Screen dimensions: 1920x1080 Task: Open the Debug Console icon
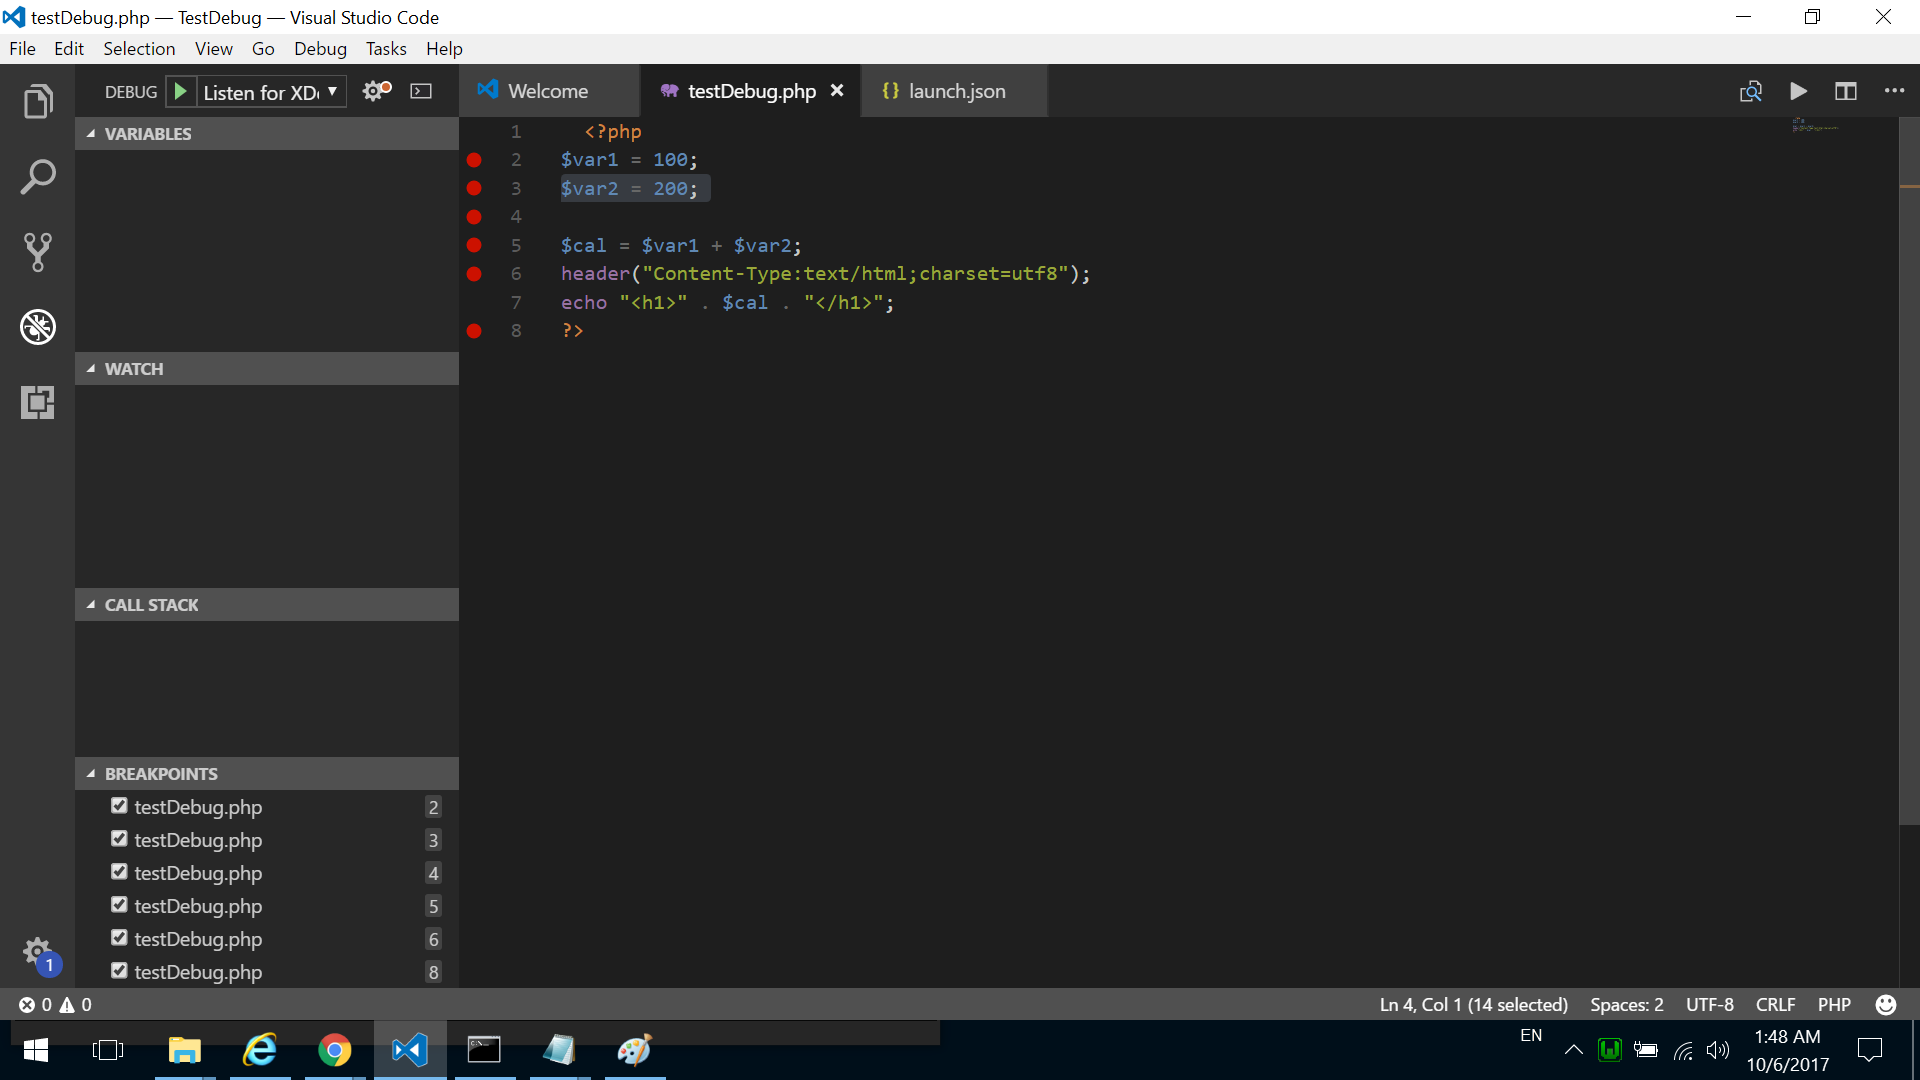(422, 91)
